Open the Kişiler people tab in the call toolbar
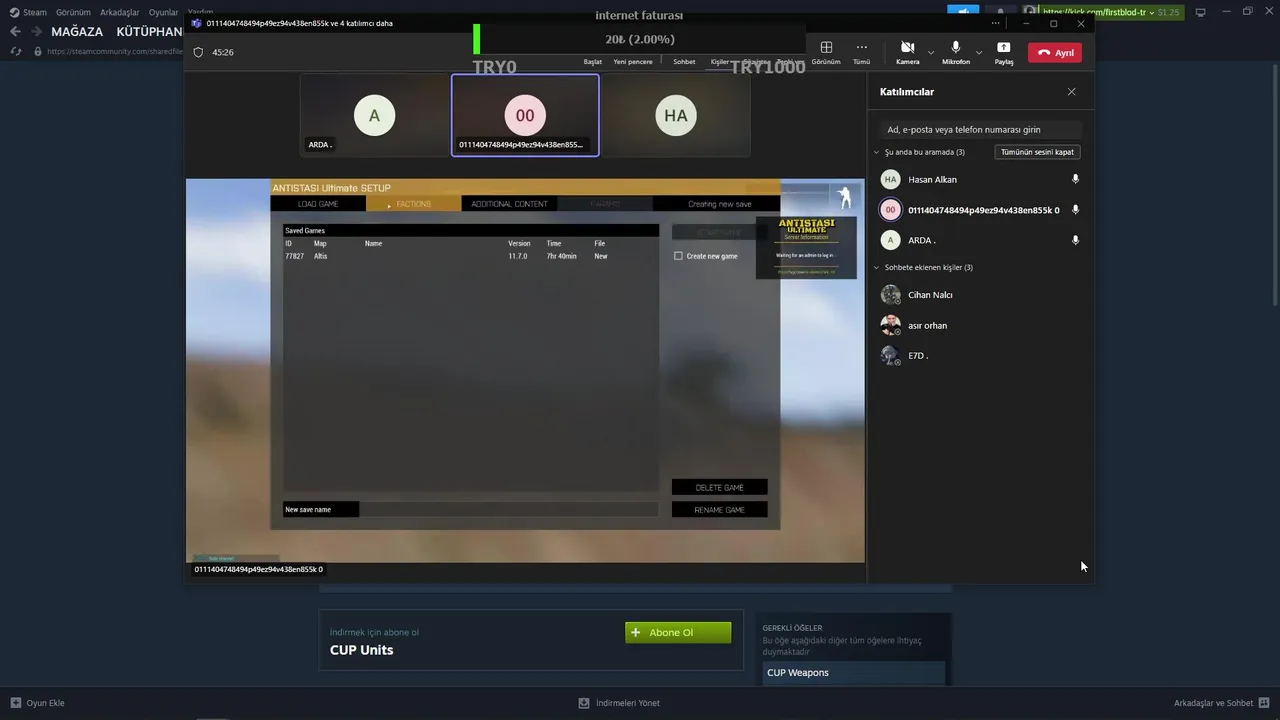1280x720 pixels. point(720,62)
